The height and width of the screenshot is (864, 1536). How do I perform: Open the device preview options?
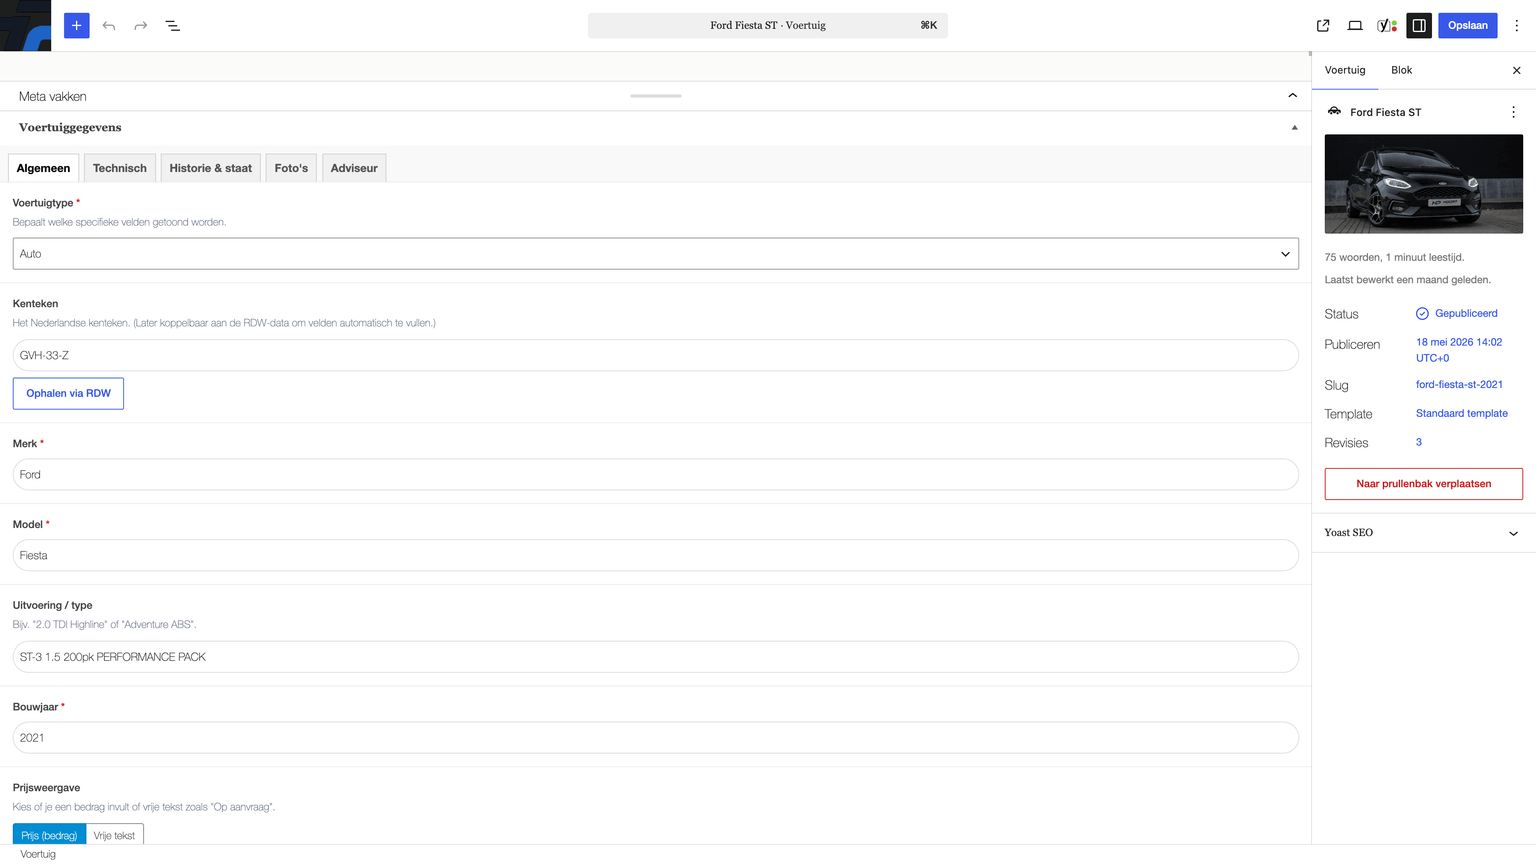click(x=1355, y=25)
